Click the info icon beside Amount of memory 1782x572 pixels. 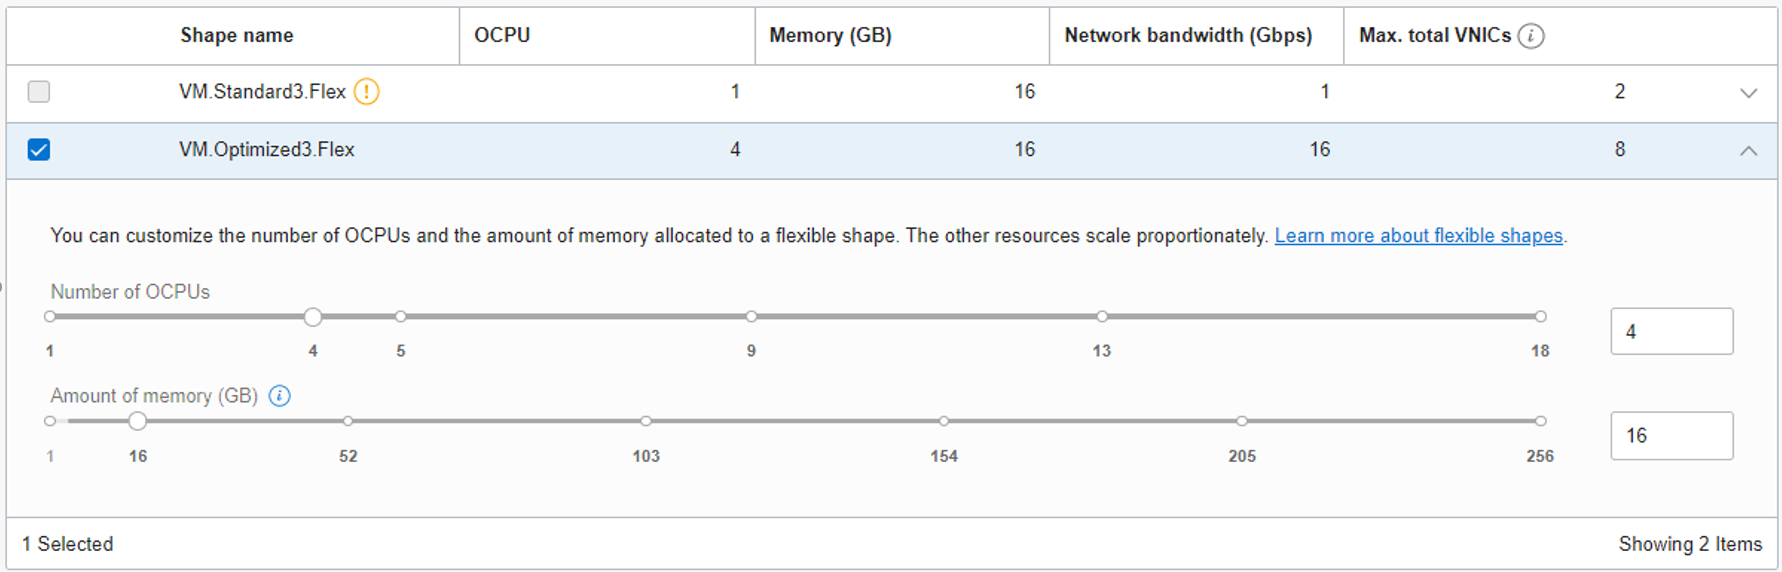click(280, 396)
